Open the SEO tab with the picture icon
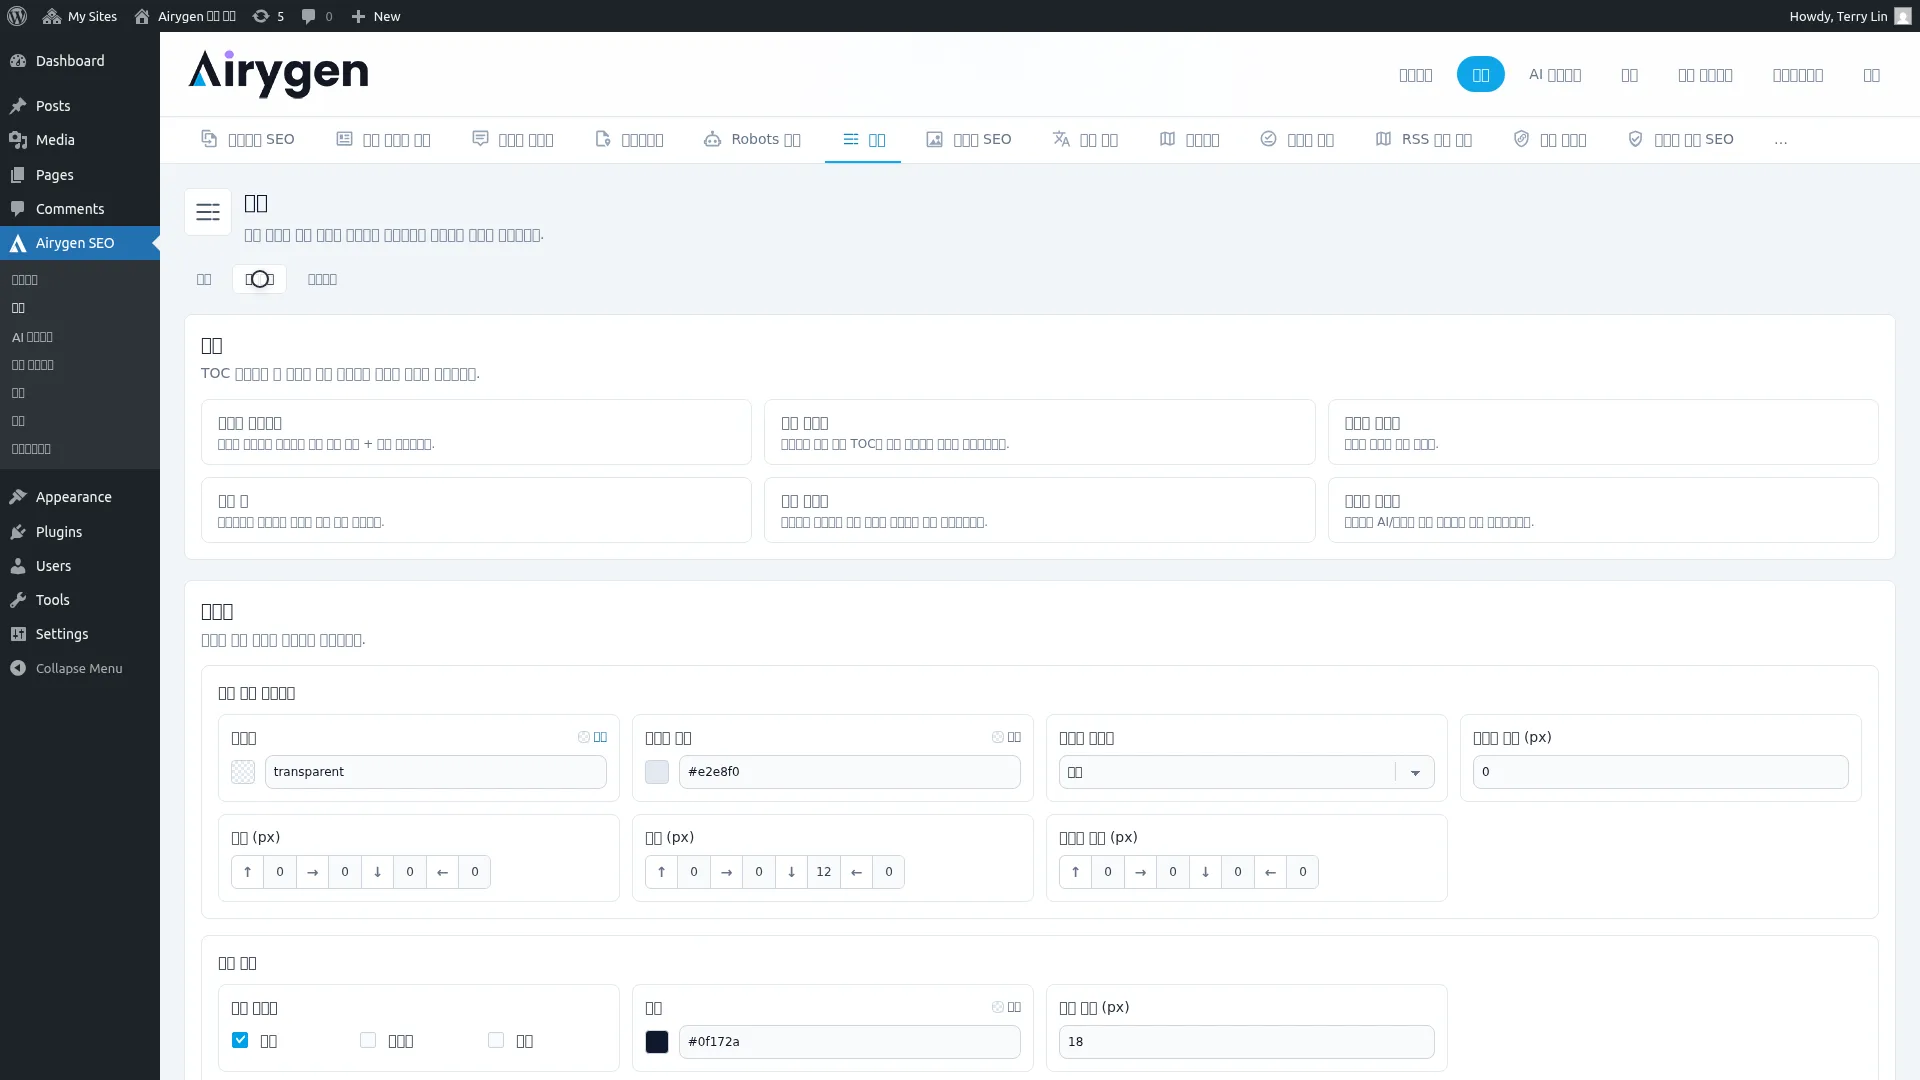This screenshot has height=1080, width=1920. 968,139
